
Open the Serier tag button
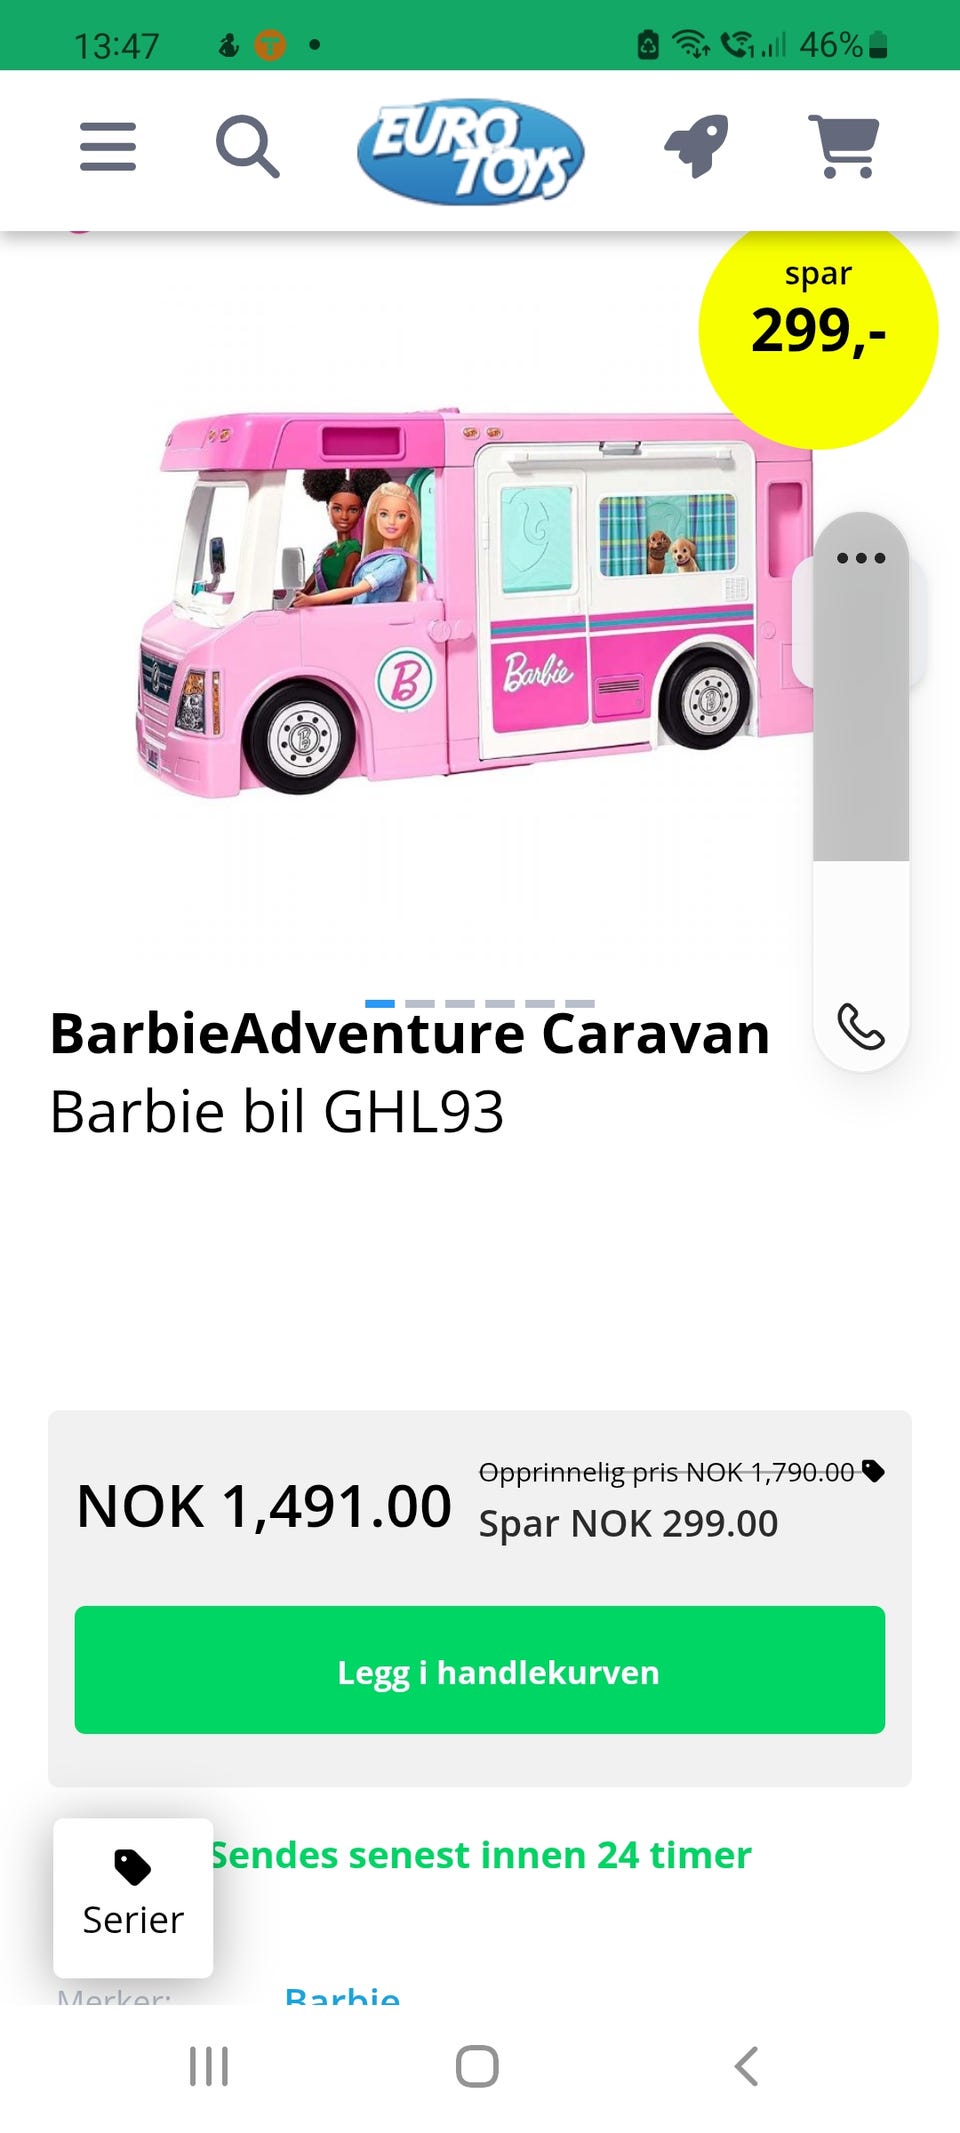click(133, 1897)
